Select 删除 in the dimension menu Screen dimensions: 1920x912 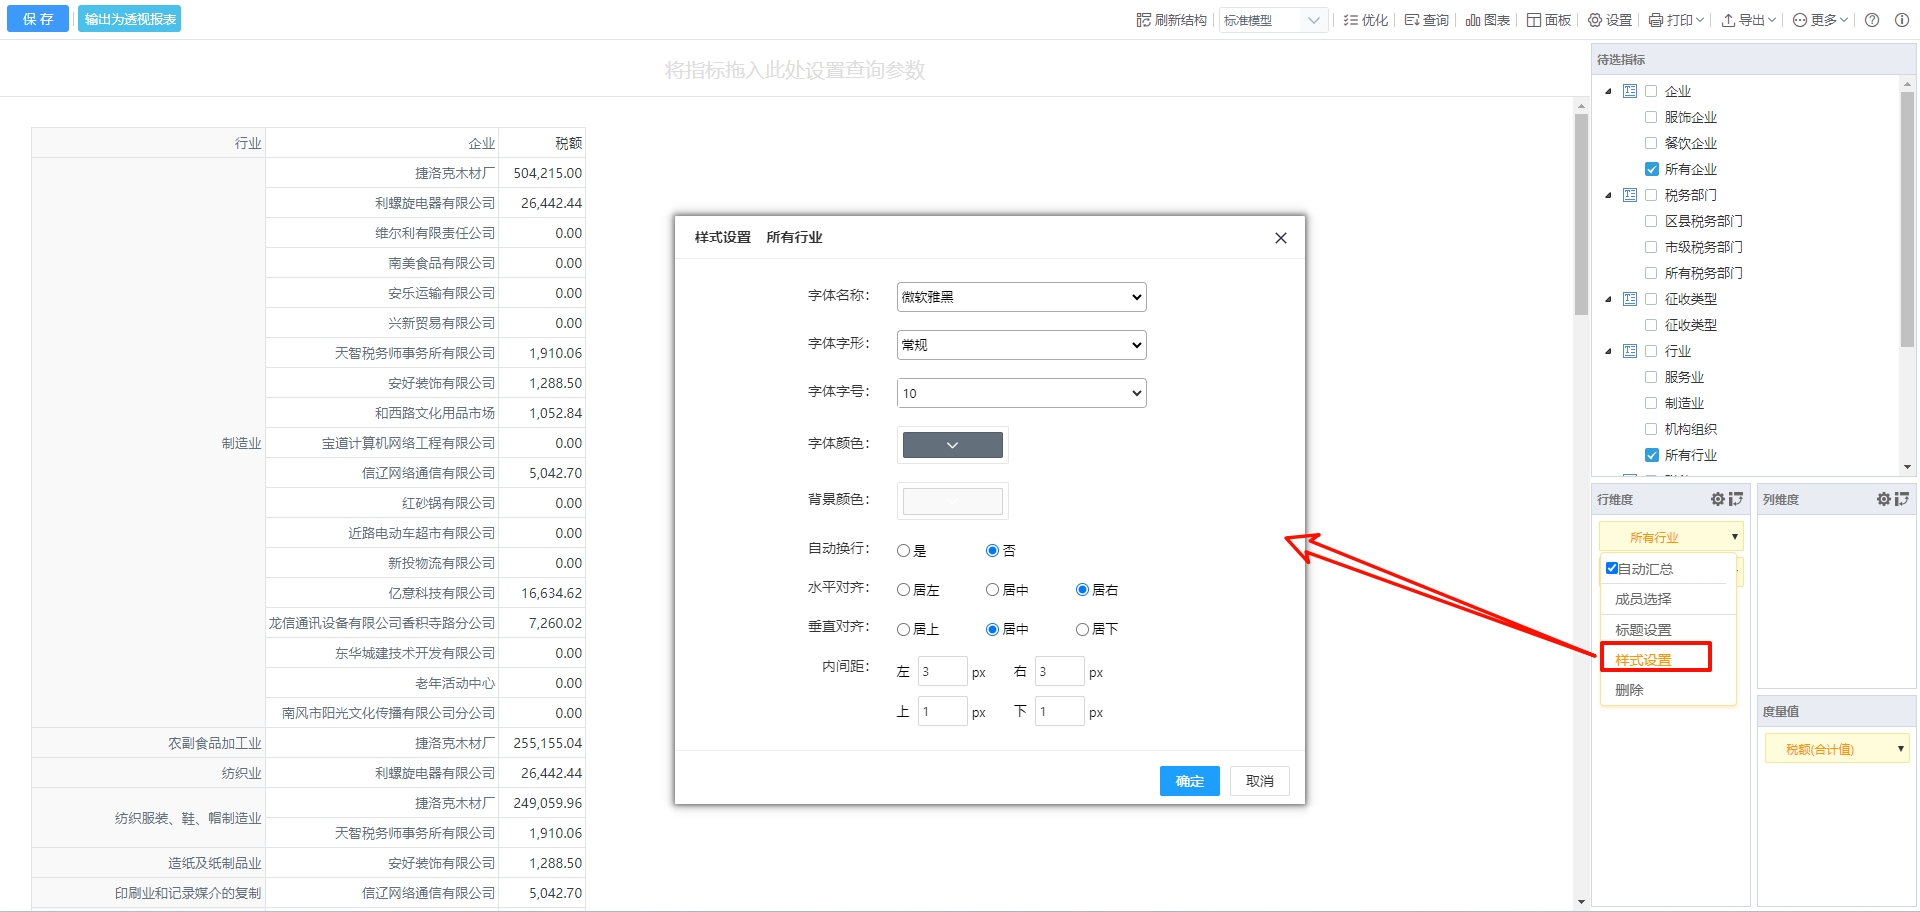pyautogui.click(x=1629, y=690)
